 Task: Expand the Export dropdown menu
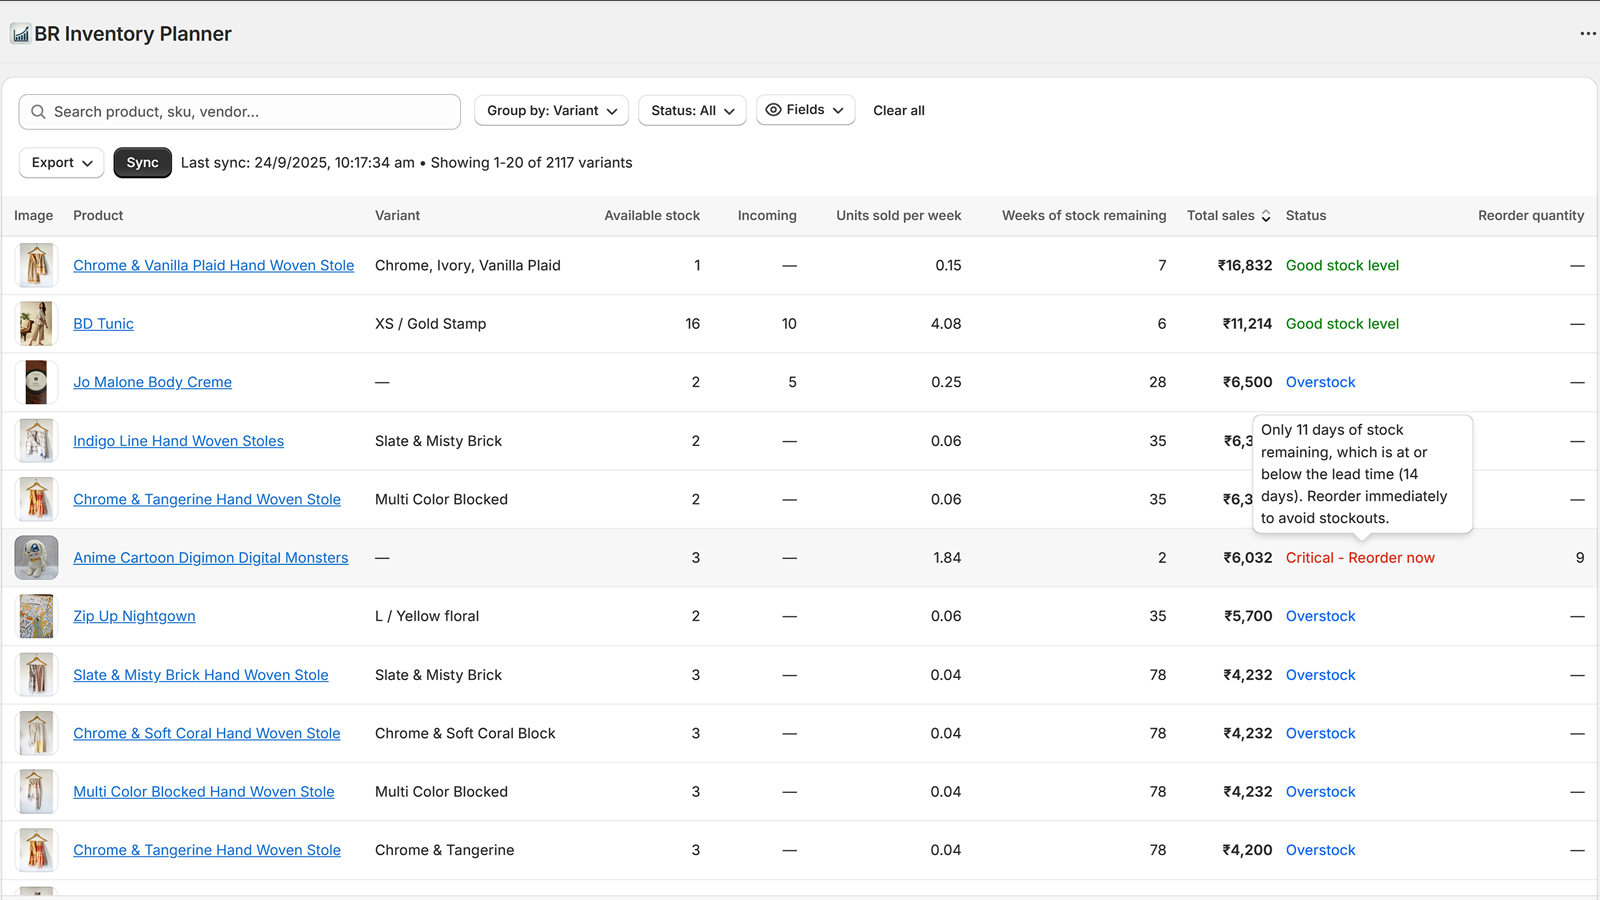(61, 163)
